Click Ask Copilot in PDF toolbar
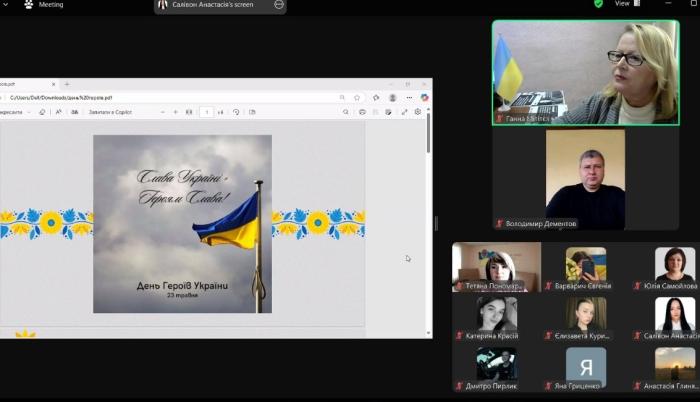The height and width of the screenshot is (402, 700). coord(110,112)
